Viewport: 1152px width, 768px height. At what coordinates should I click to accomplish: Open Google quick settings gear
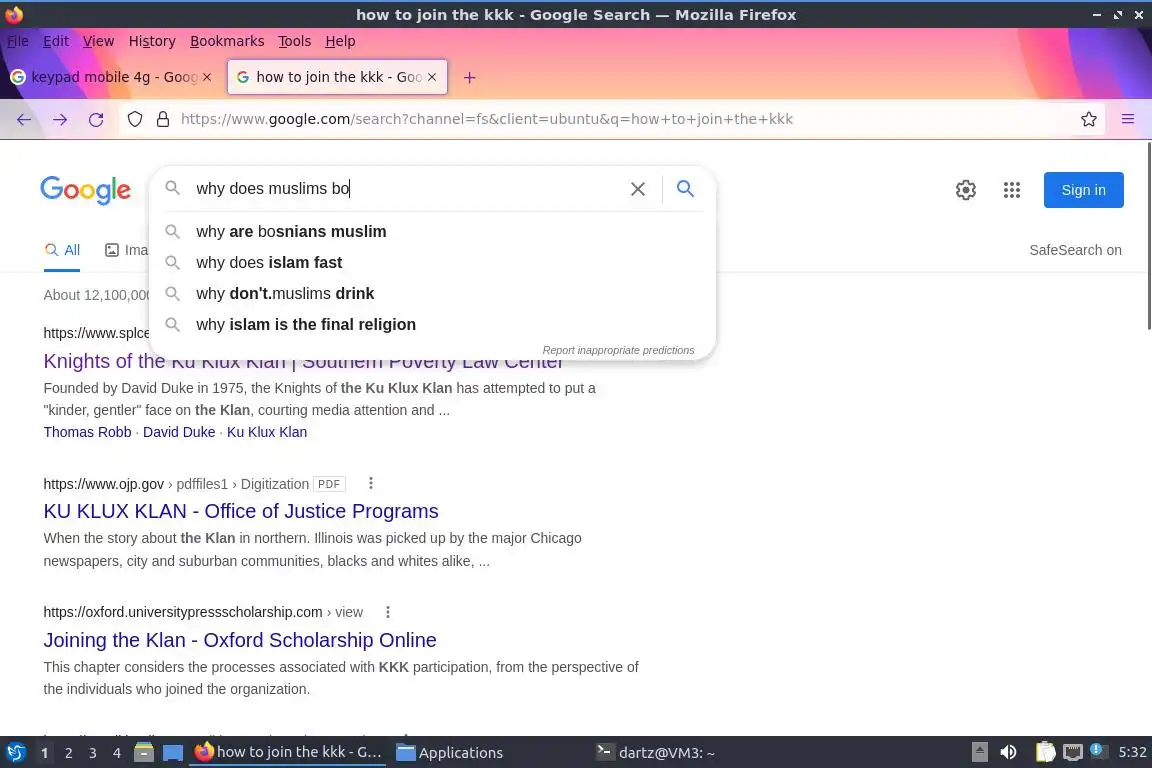pos(965,190)
